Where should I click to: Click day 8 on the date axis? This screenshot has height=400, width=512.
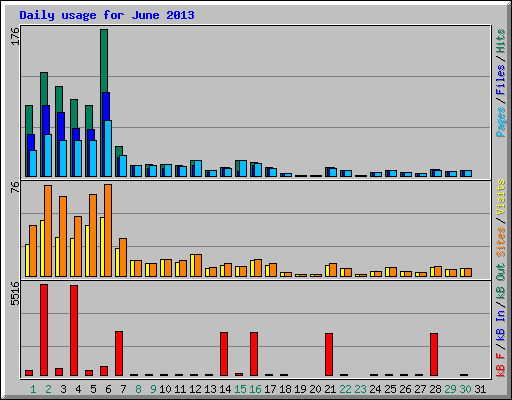click(x=138, y=389)
